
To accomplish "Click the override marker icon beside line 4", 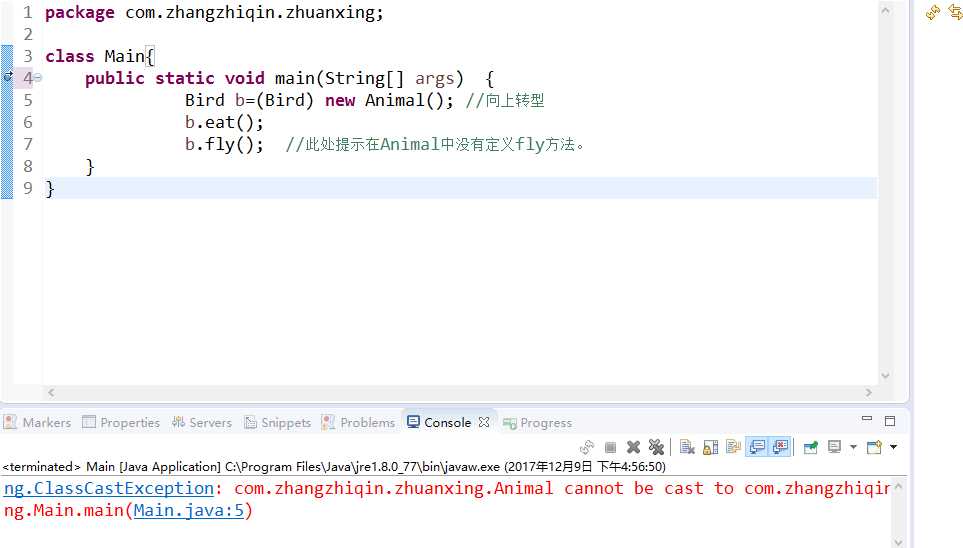I will [x=8, y=77].
